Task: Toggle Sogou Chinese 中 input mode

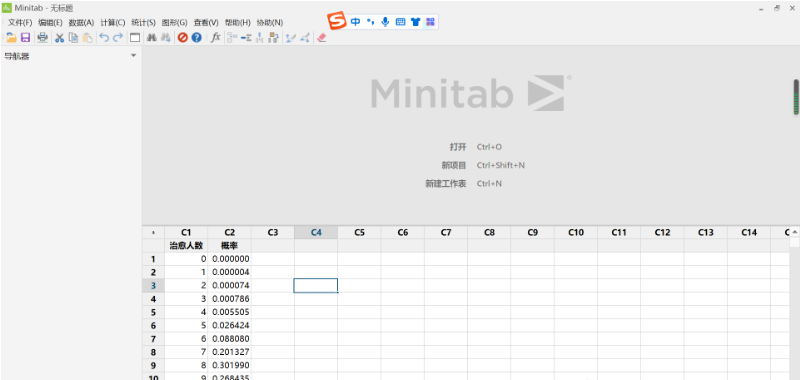Action: point(355,22)
